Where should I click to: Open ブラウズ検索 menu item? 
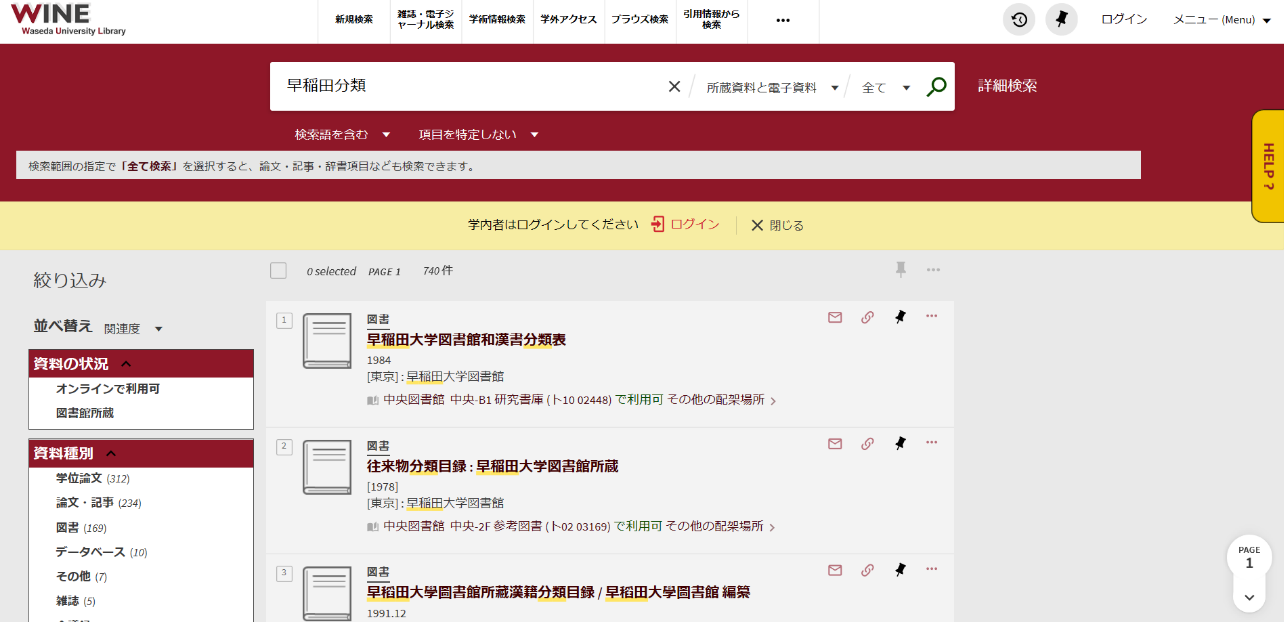[x=640, y=20]
